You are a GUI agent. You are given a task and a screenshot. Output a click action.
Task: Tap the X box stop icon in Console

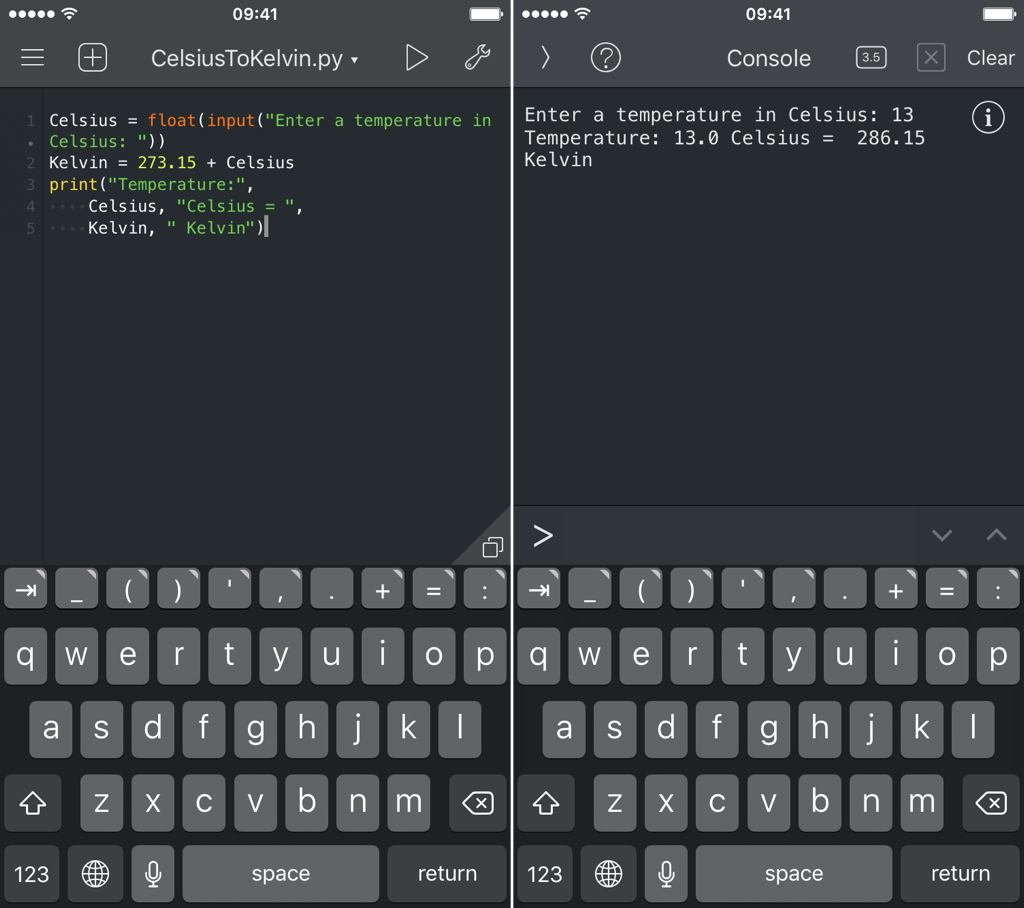pyautogui.click(x=931, y=57)
